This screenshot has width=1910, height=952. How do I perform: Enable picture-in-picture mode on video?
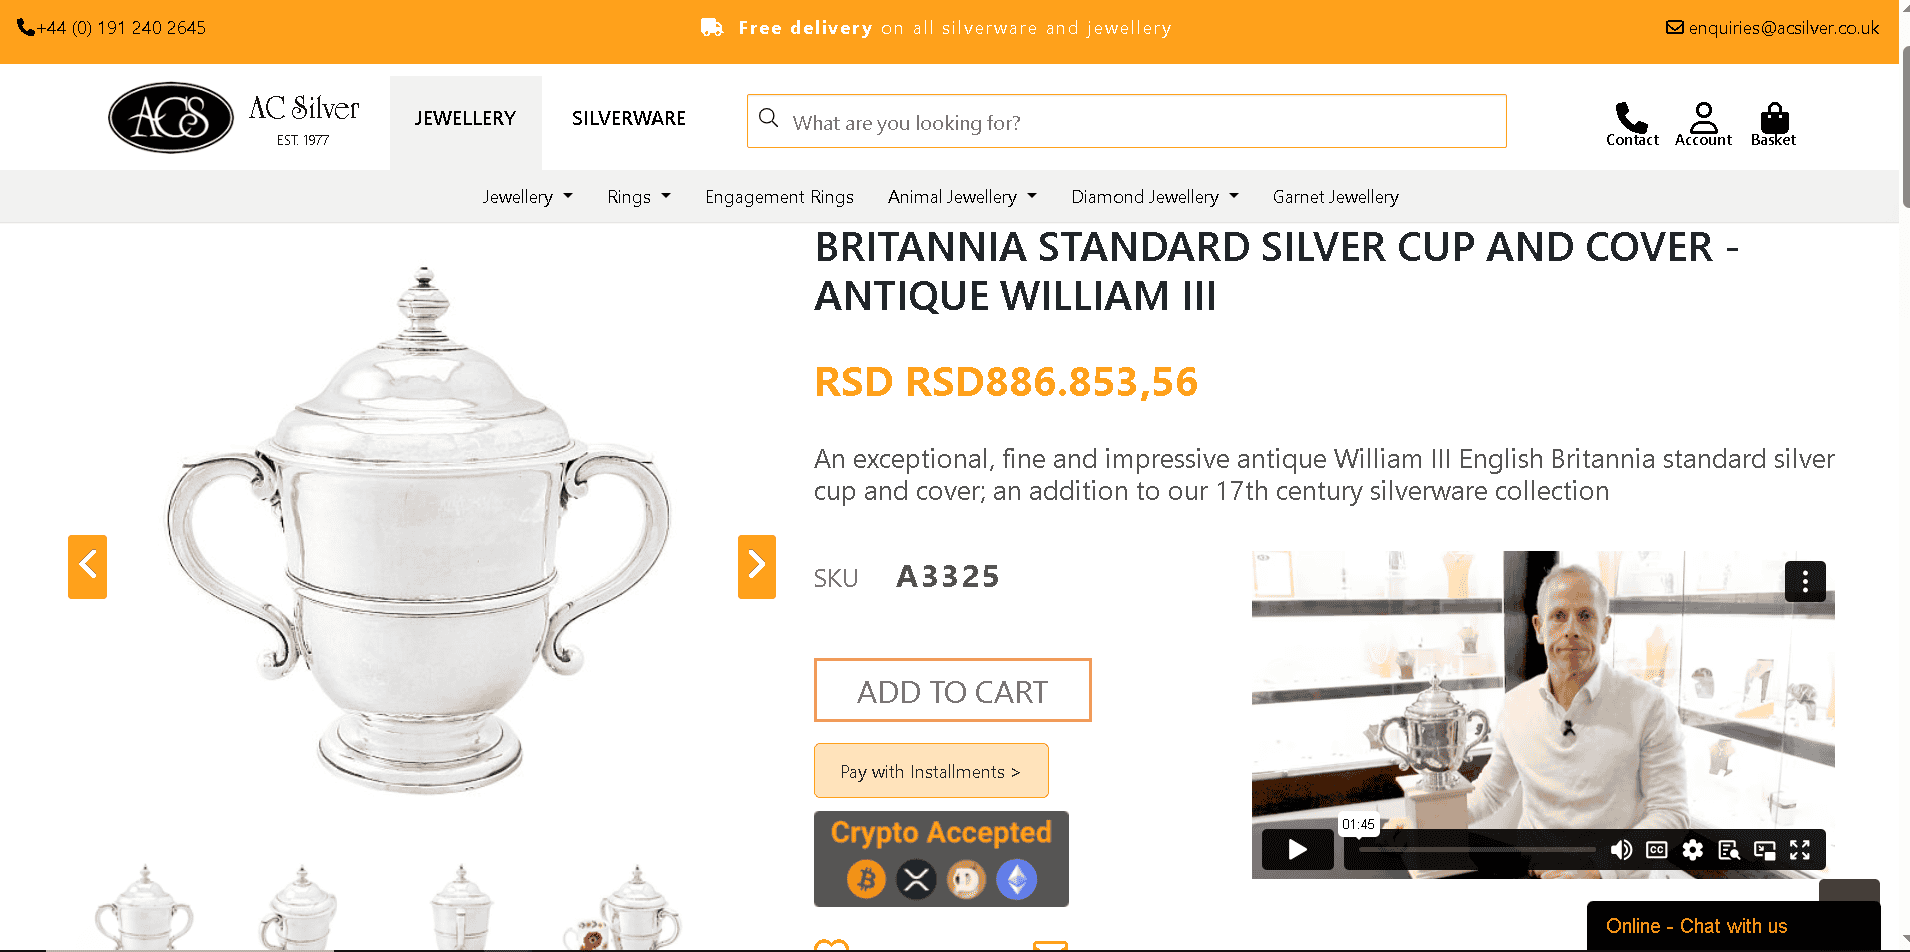[1765, 850]
